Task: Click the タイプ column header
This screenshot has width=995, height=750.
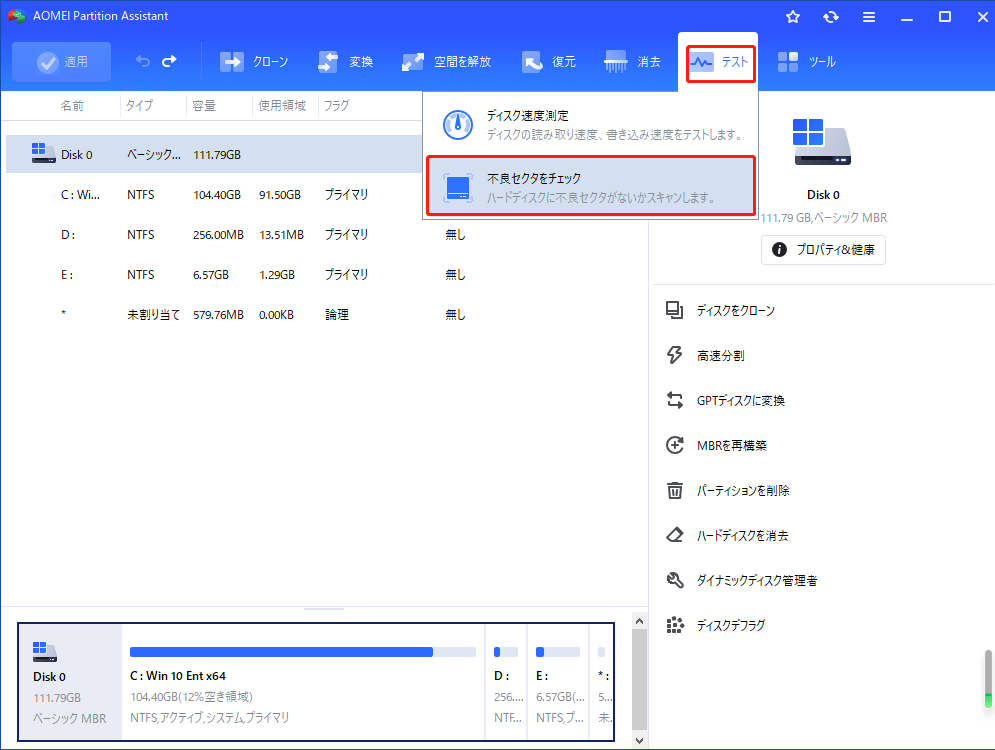Action: pos(139,105)
